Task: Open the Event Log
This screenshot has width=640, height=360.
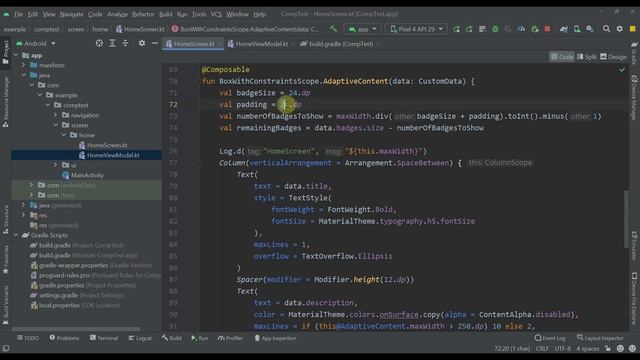Action: [x=550, y=338]
